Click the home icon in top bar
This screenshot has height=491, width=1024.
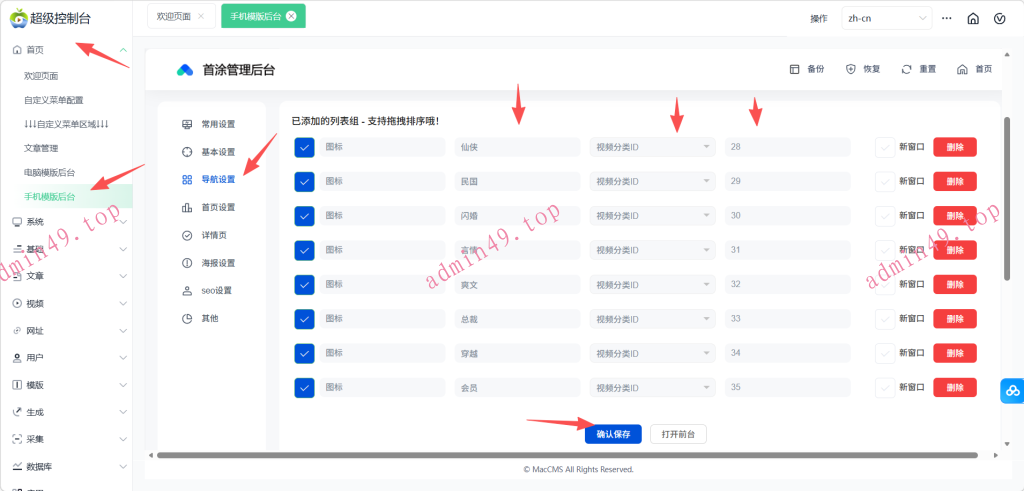pos(972,18)
